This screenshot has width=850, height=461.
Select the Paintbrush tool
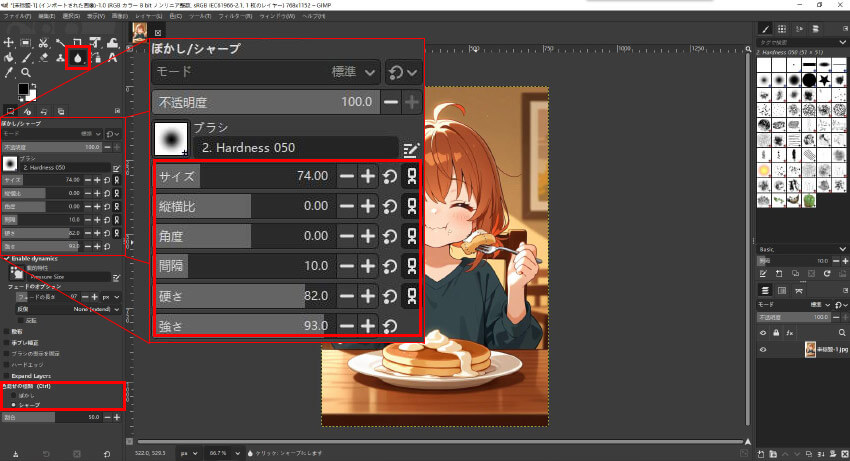tap(26, 57)
